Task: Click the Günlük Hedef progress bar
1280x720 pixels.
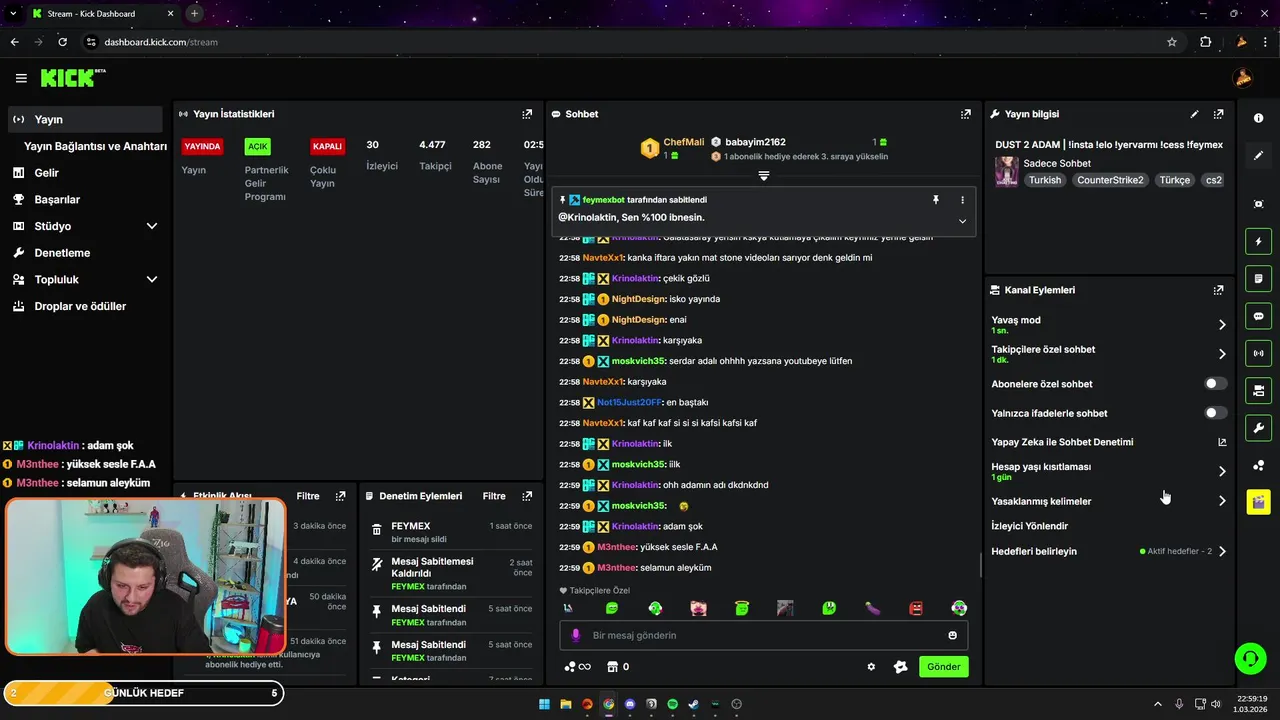Action: click(144, 693)
